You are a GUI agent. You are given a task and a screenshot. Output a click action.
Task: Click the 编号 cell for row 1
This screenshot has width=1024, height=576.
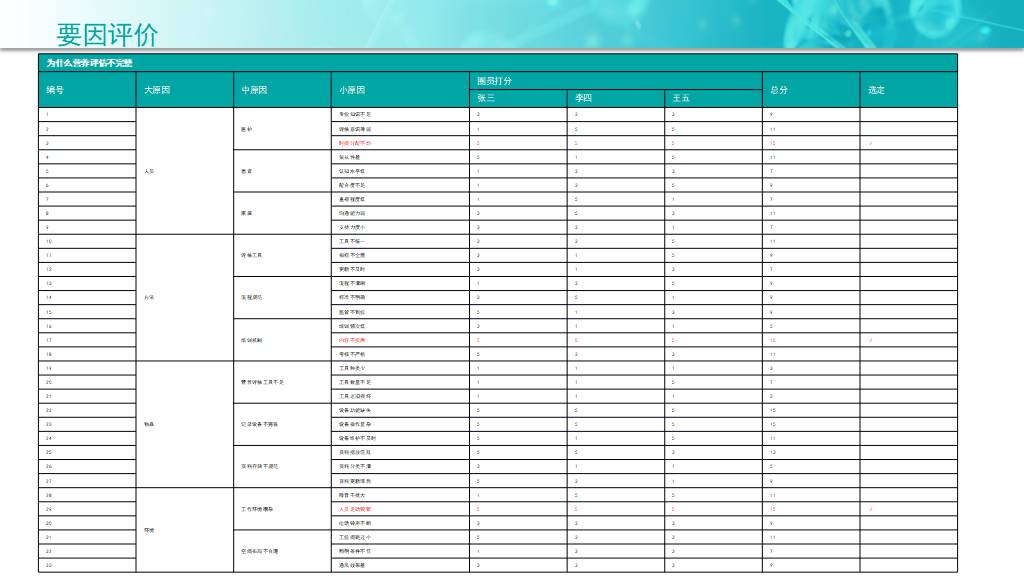[x=46, y=115]
